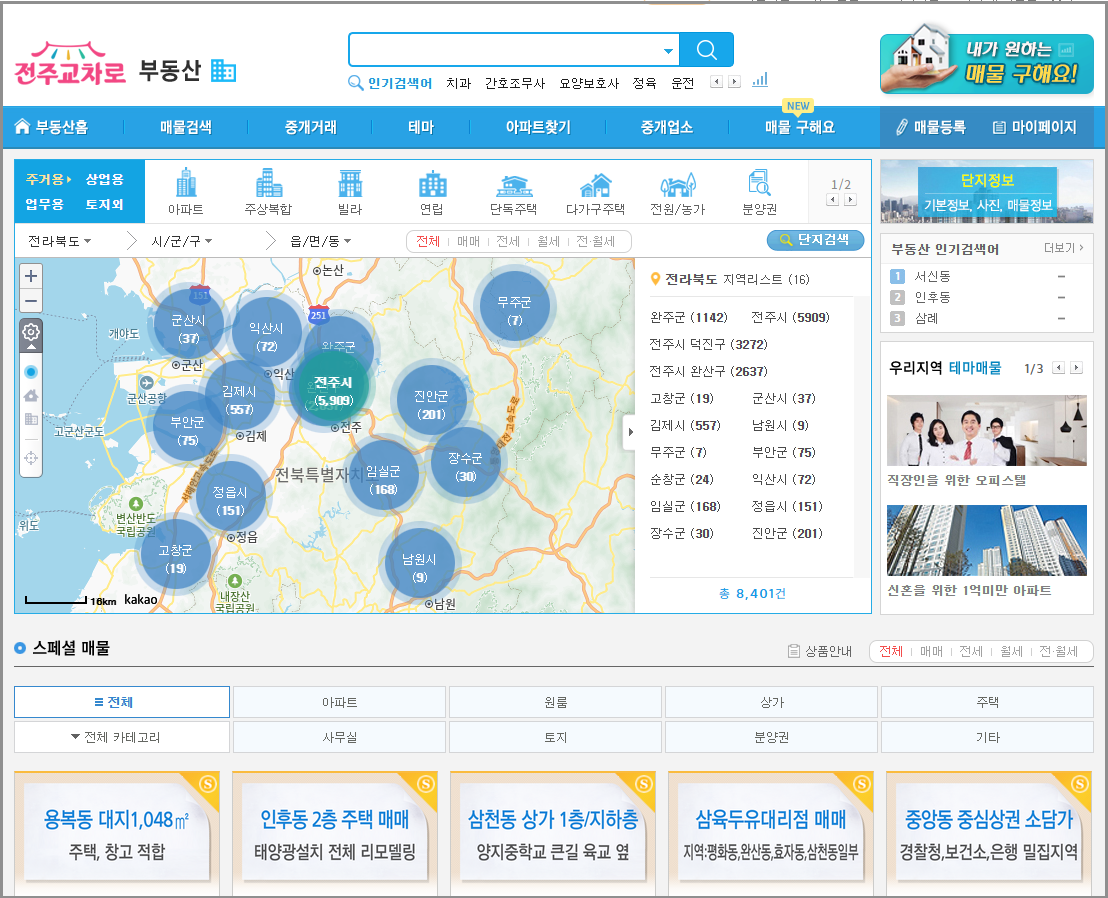This screenshot has width=1108, height=898.
Task: Choose the 단독주택 house icon
Action: [513, 185]
